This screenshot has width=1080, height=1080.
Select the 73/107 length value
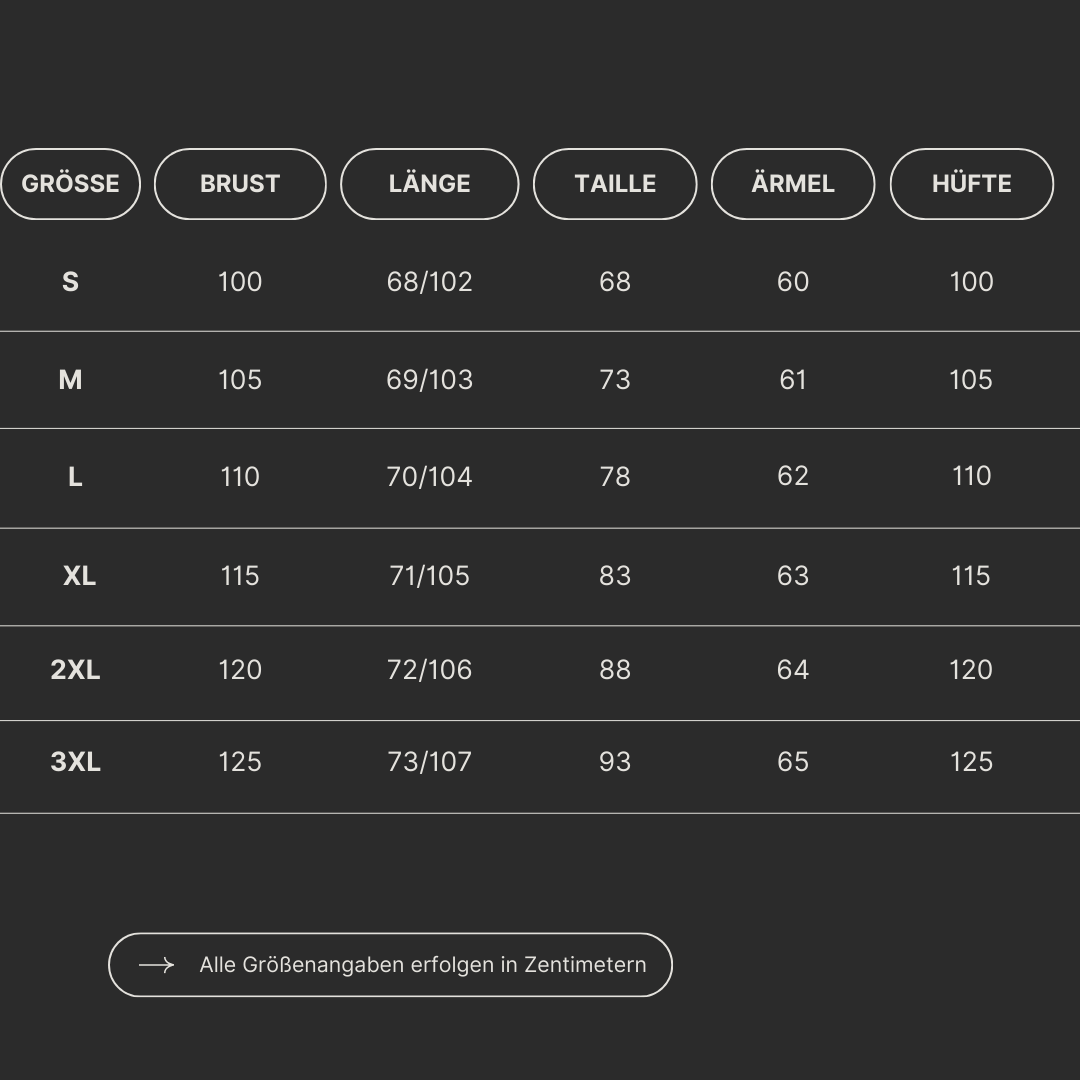[x=430, y=762]
